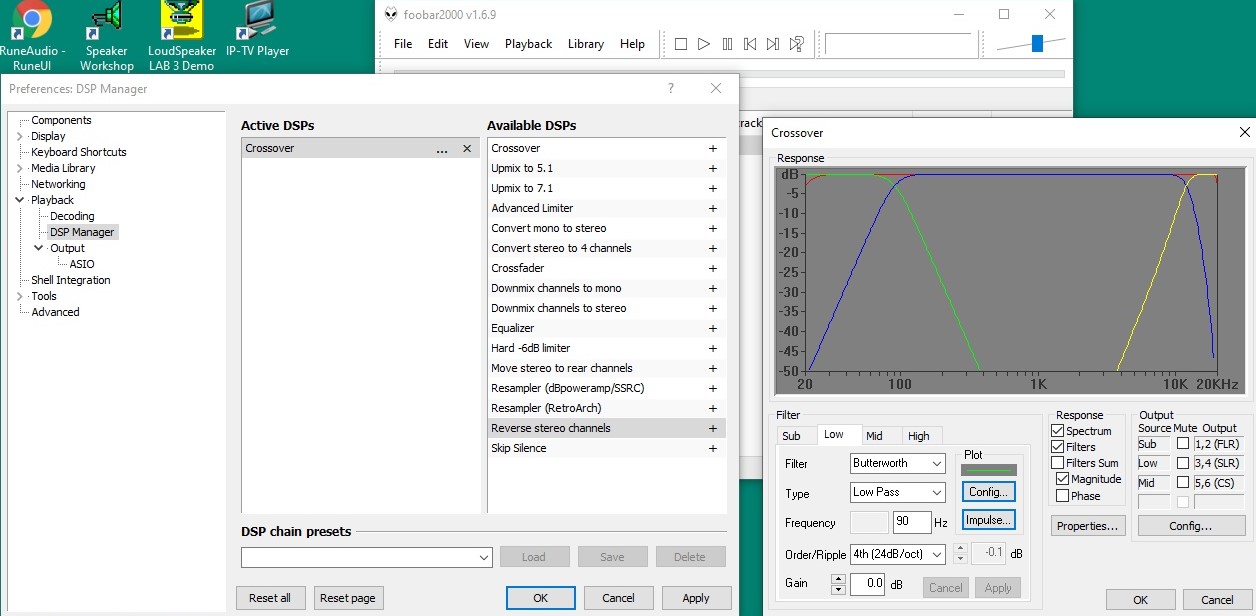Click Next track in foobar2000 toolbar

pyautogui.click(x=773, y=44)
